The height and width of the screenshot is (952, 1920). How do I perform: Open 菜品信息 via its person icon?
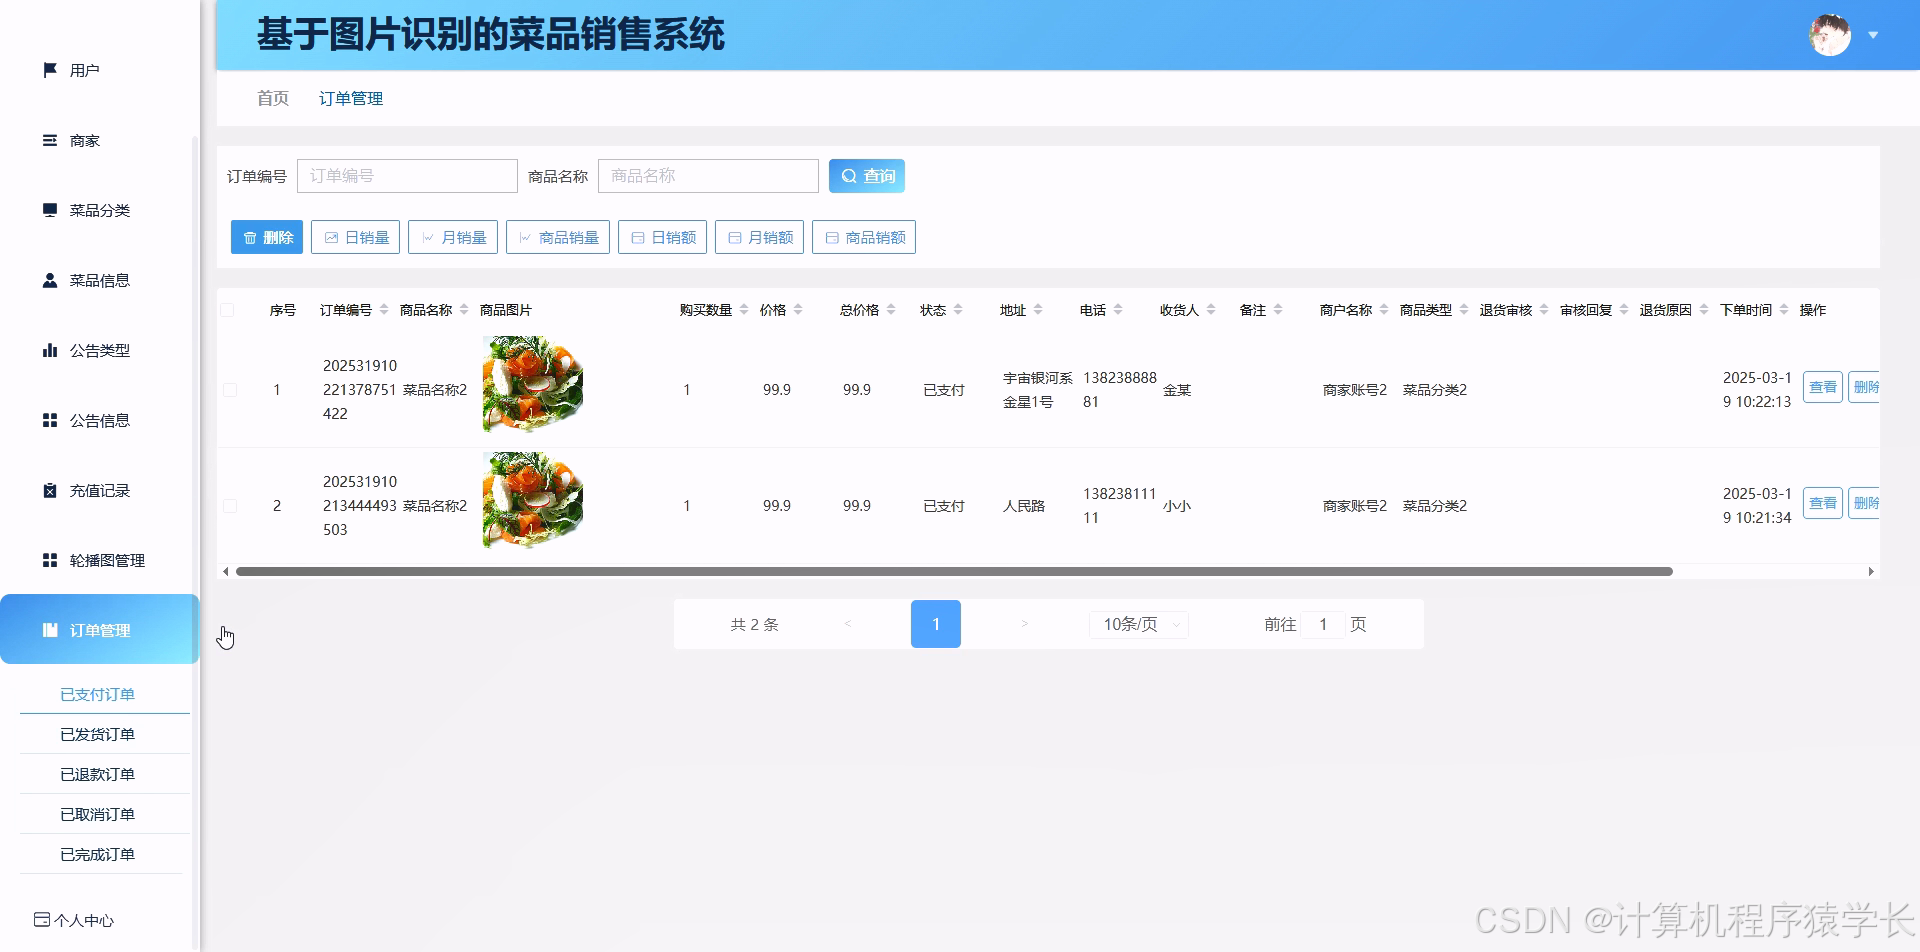pos(49,280)
